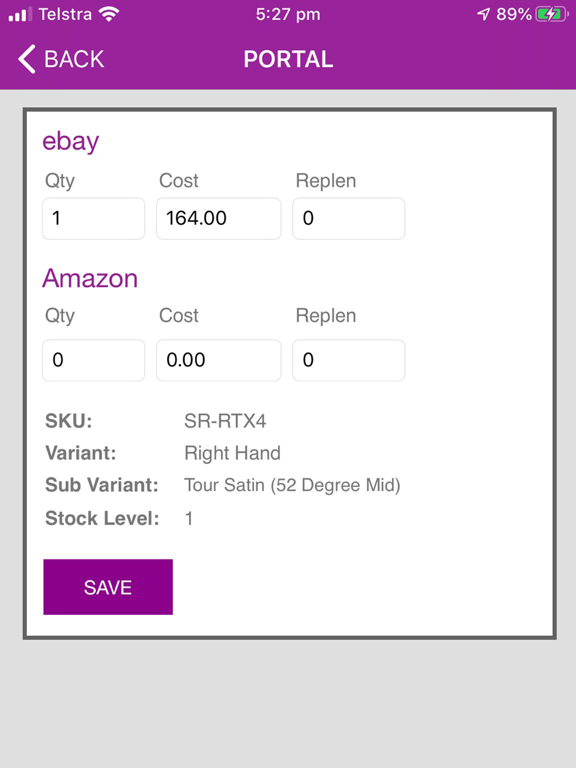
Task: Tap the BACK text label
Action: point(74,59)
